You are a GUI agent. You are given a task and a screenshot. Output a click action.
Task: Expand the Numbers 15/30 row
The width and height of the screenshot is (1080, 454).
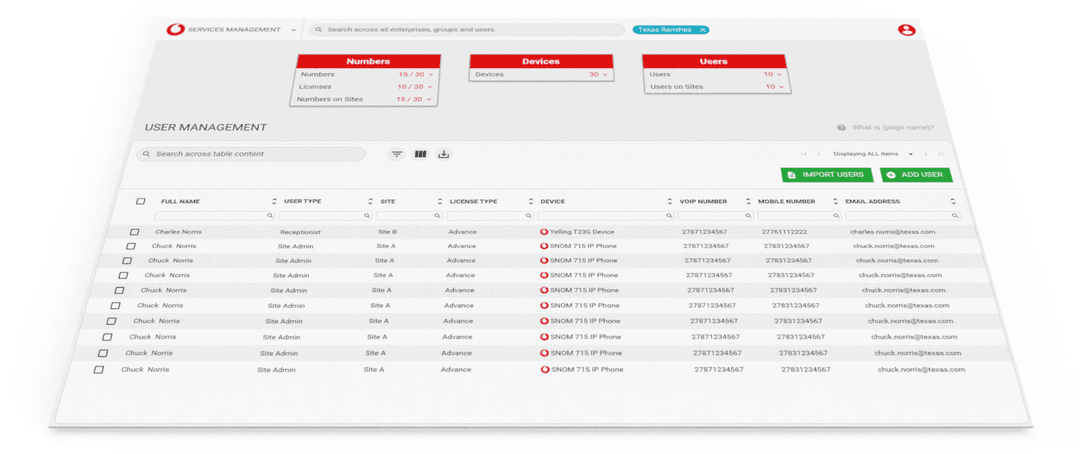[430, 74]
